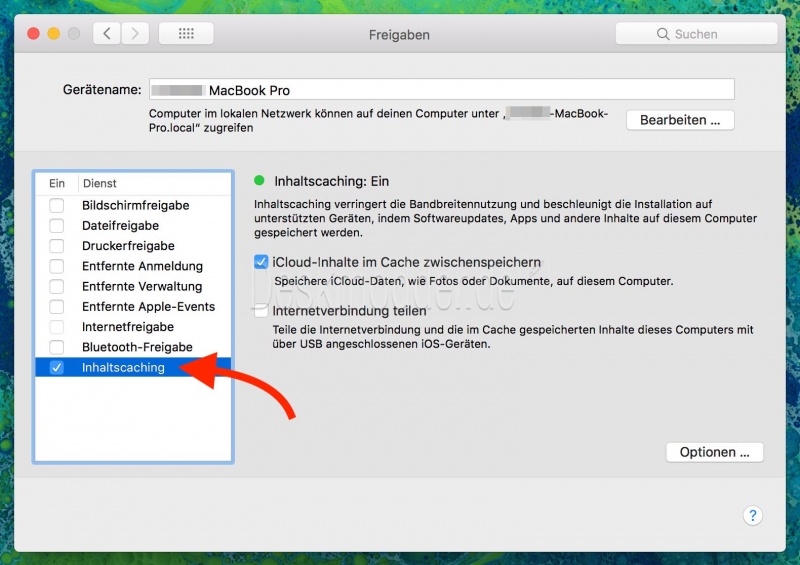Select Entfernte Anmeldung service row
This screenshot has height=565, width=800.
(x=142, y=266)
